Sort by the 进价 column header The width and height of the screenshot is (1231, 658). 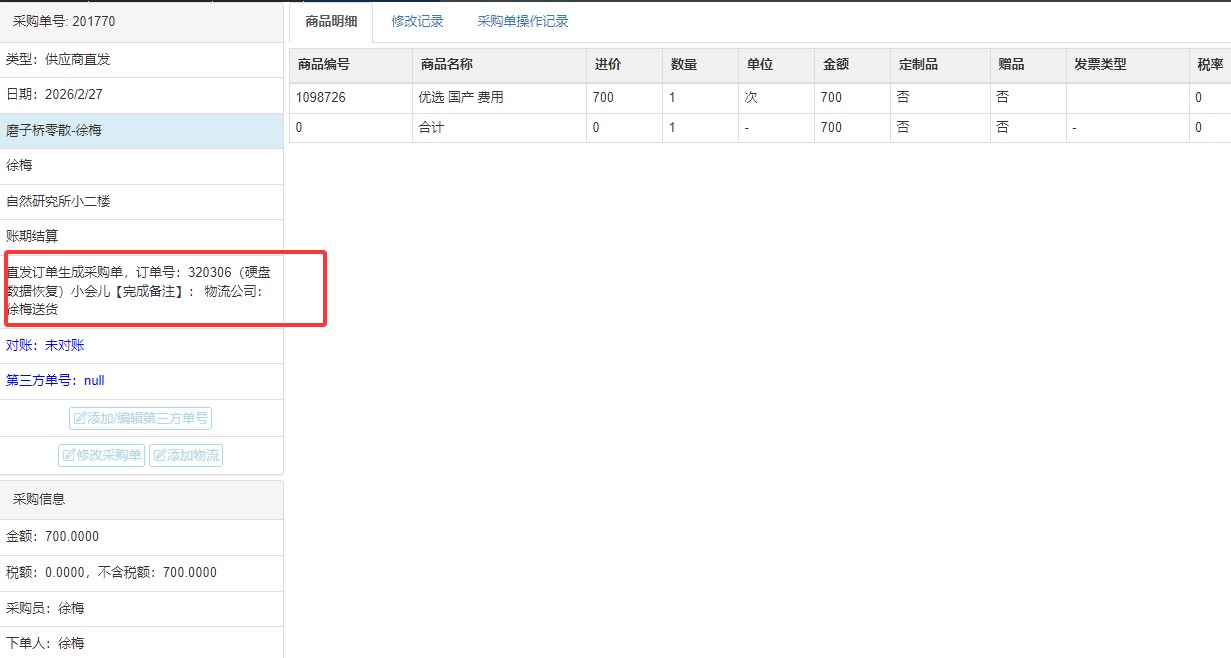coord(607,65)
